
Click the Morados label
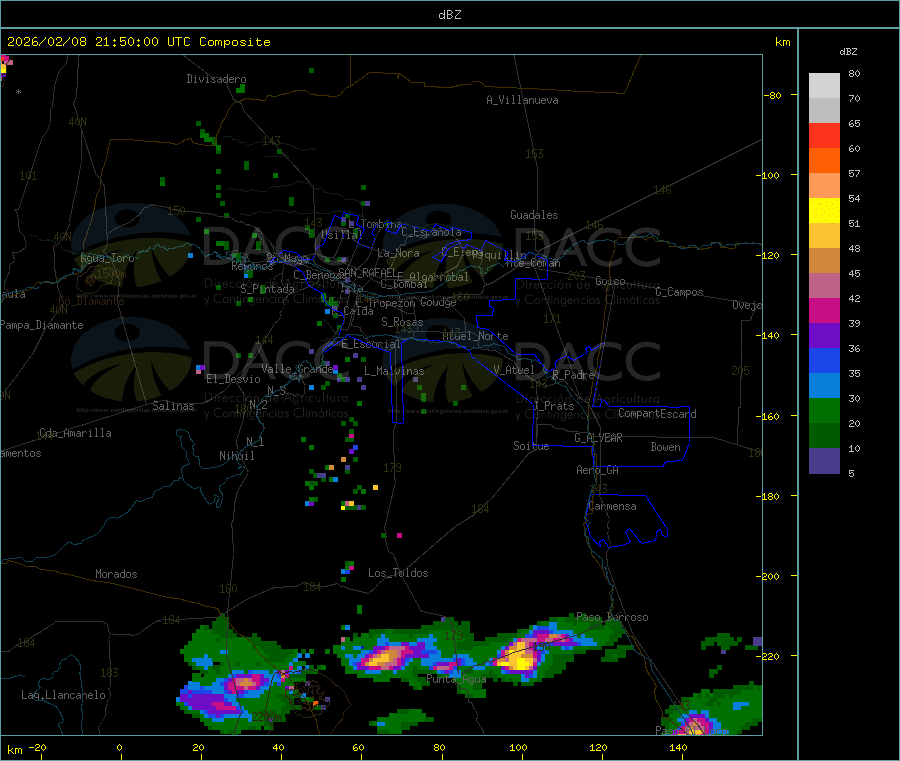point(116,574)
